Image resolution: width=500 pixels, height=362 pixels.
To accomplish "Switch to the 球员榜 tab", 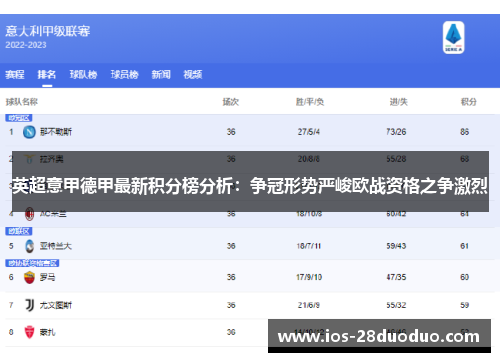I will [125, 74].
